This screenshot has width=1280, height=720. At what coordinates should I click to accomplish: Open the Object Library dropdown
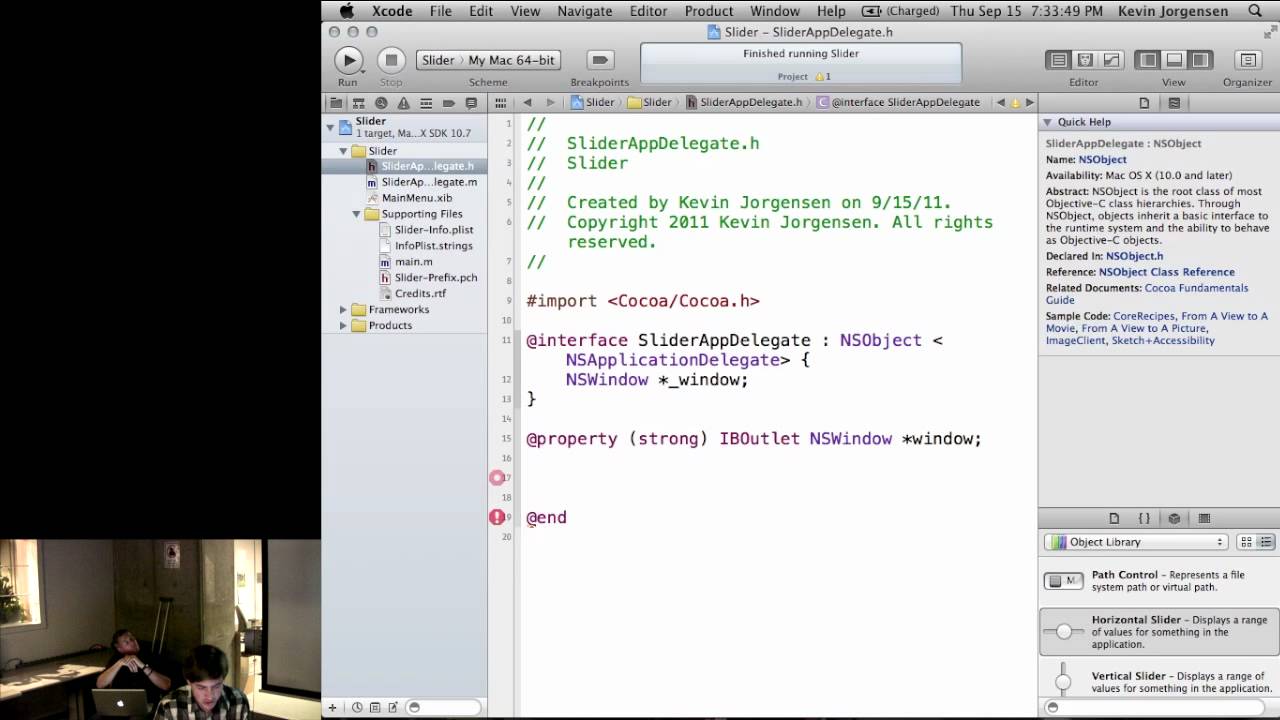tap(1135, 542)
